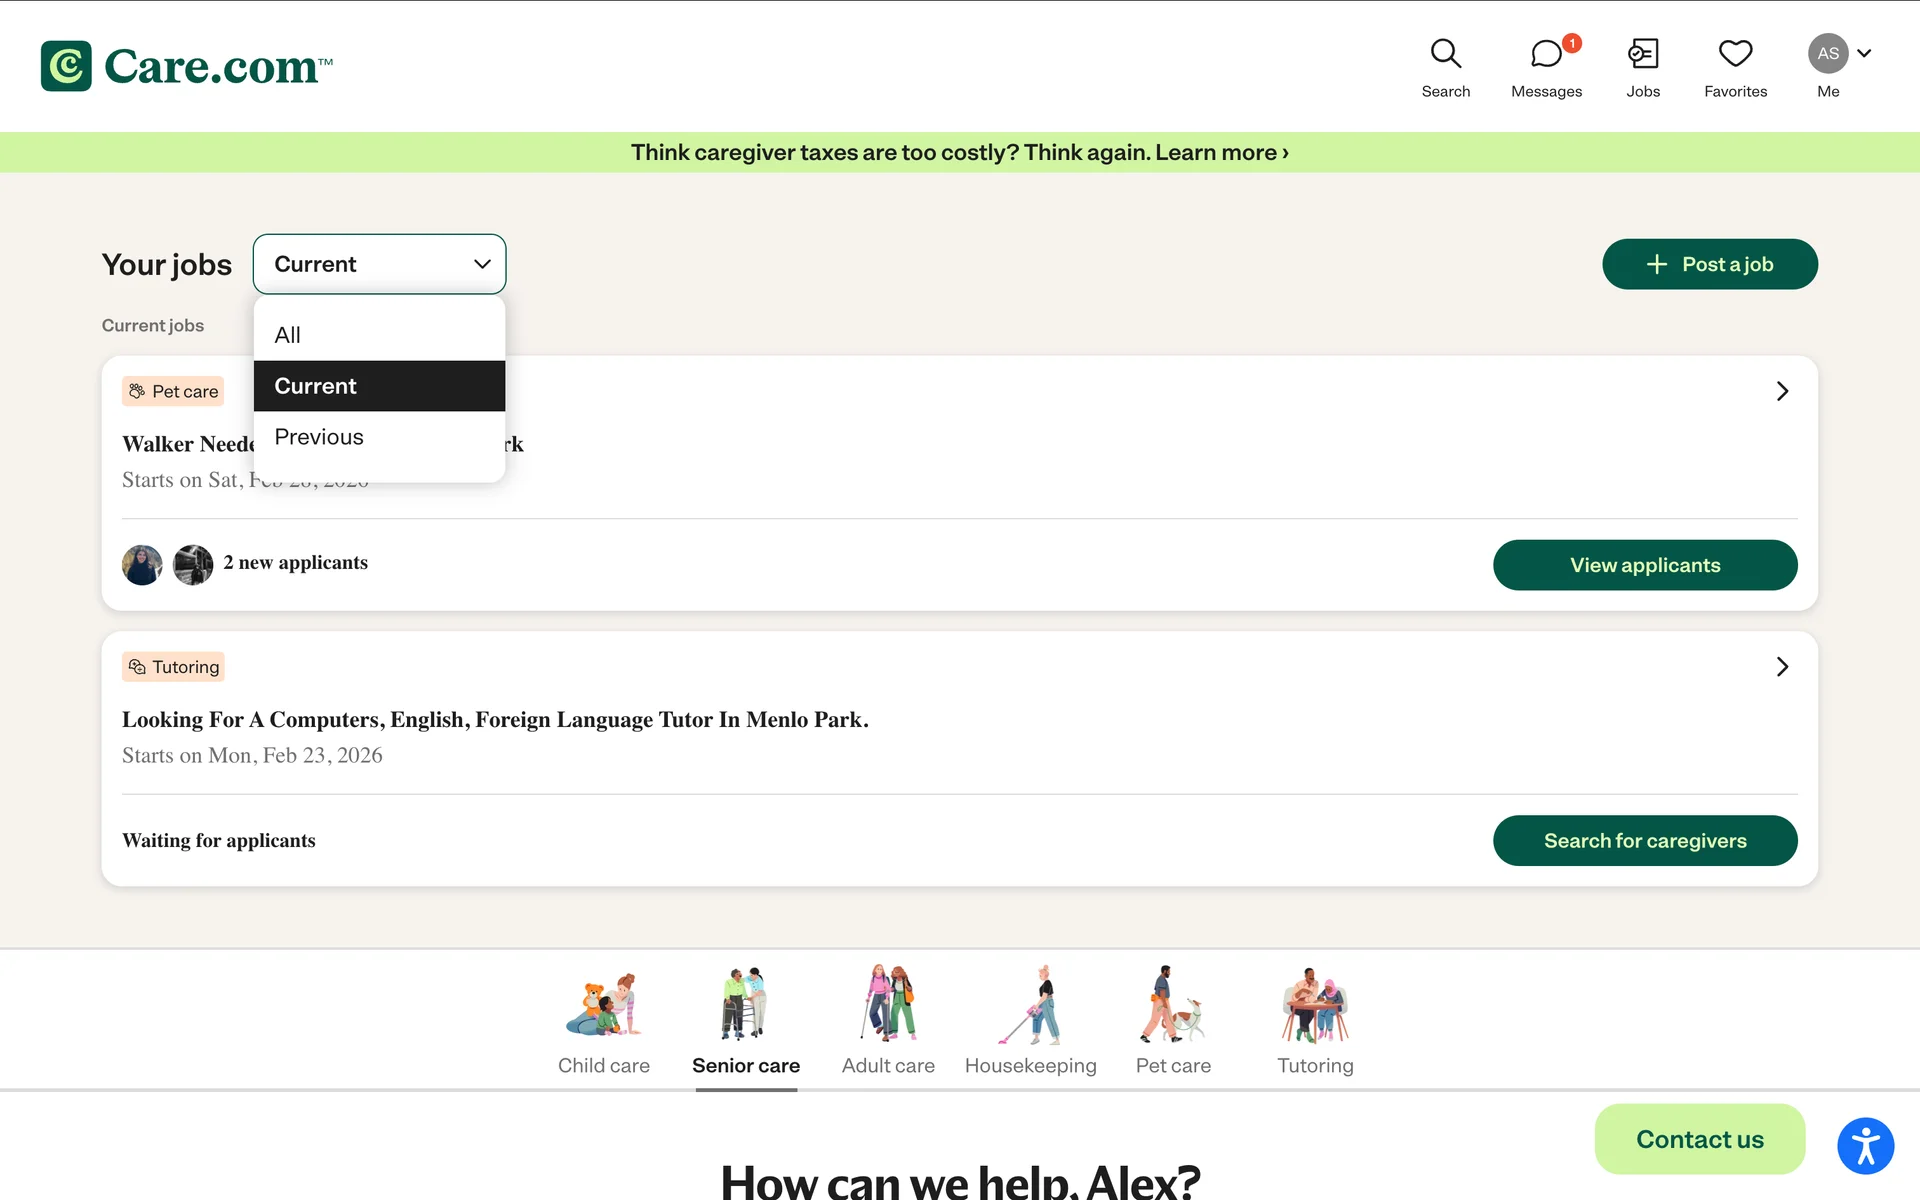Viewport: 1920px width, 1200px height.
Task: Click the Jobs icon in header
Action: pyautogui.click(x=1642, y=54)
